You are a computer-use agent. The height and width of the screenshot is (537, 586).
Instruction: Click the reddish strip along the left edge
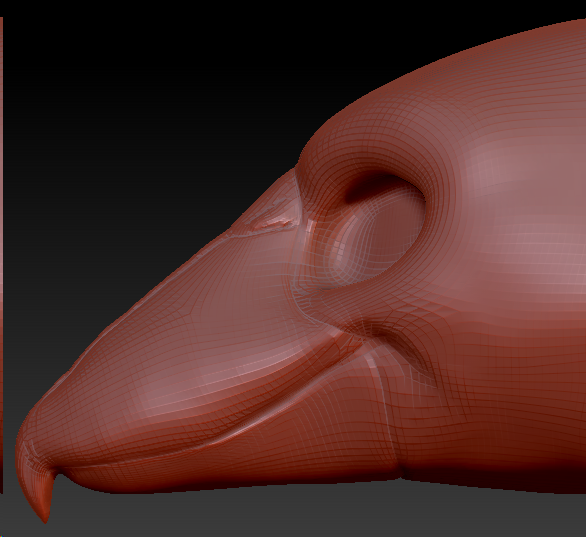[x=1, y=254]
